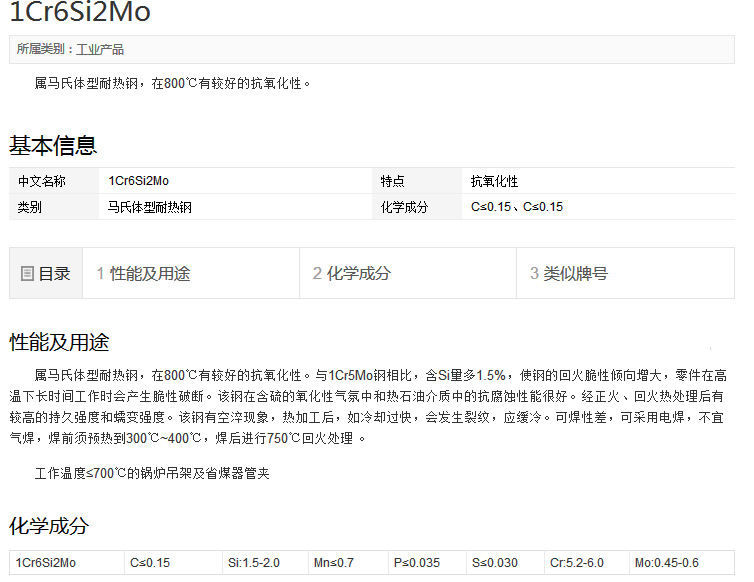
Task: Select the 类别 label in info table
Action: point(30,207)
